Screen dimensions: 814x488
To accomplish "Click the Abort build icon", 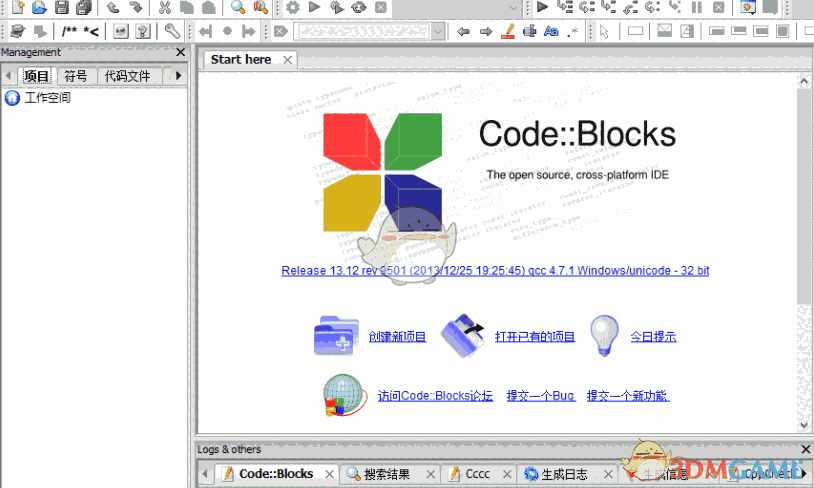I will 381,7.
